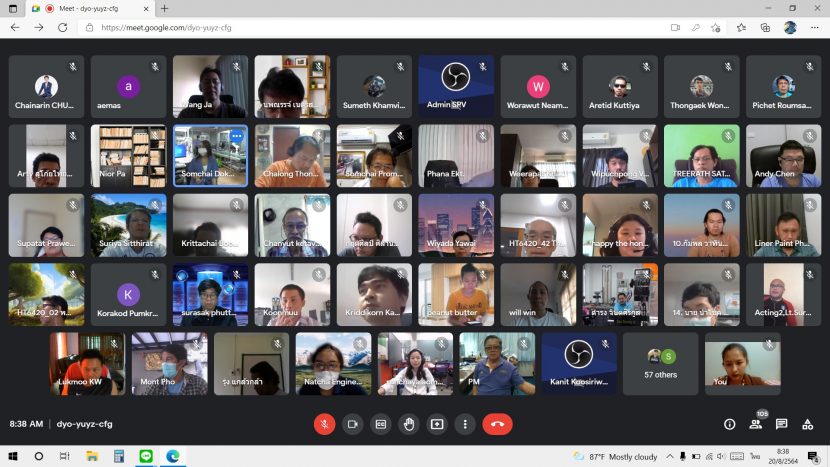Turn on closed captions
The width and height of the screenshot is (830, 467).
380,424
